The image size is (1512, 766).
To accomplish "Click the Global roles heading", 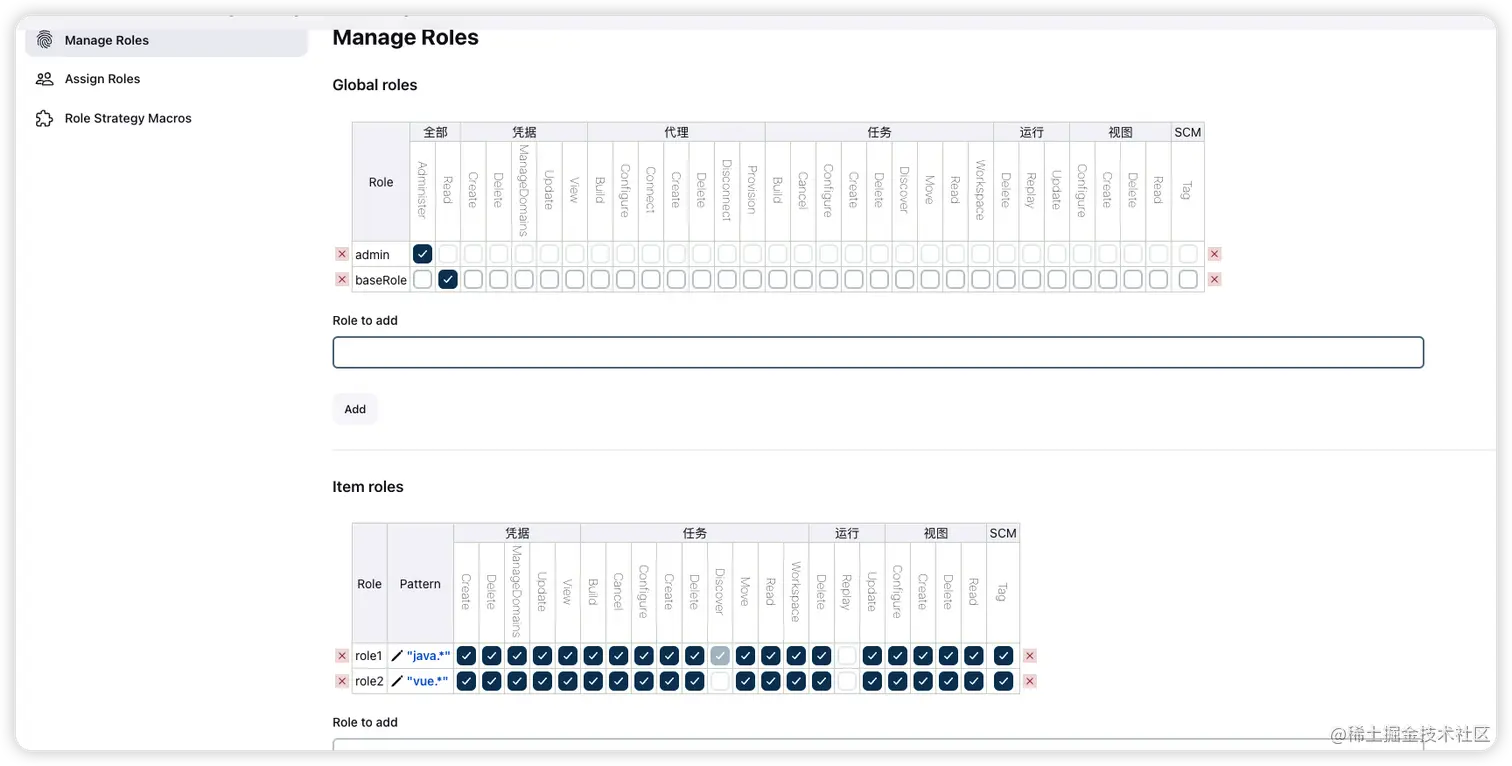I will 375,85.
